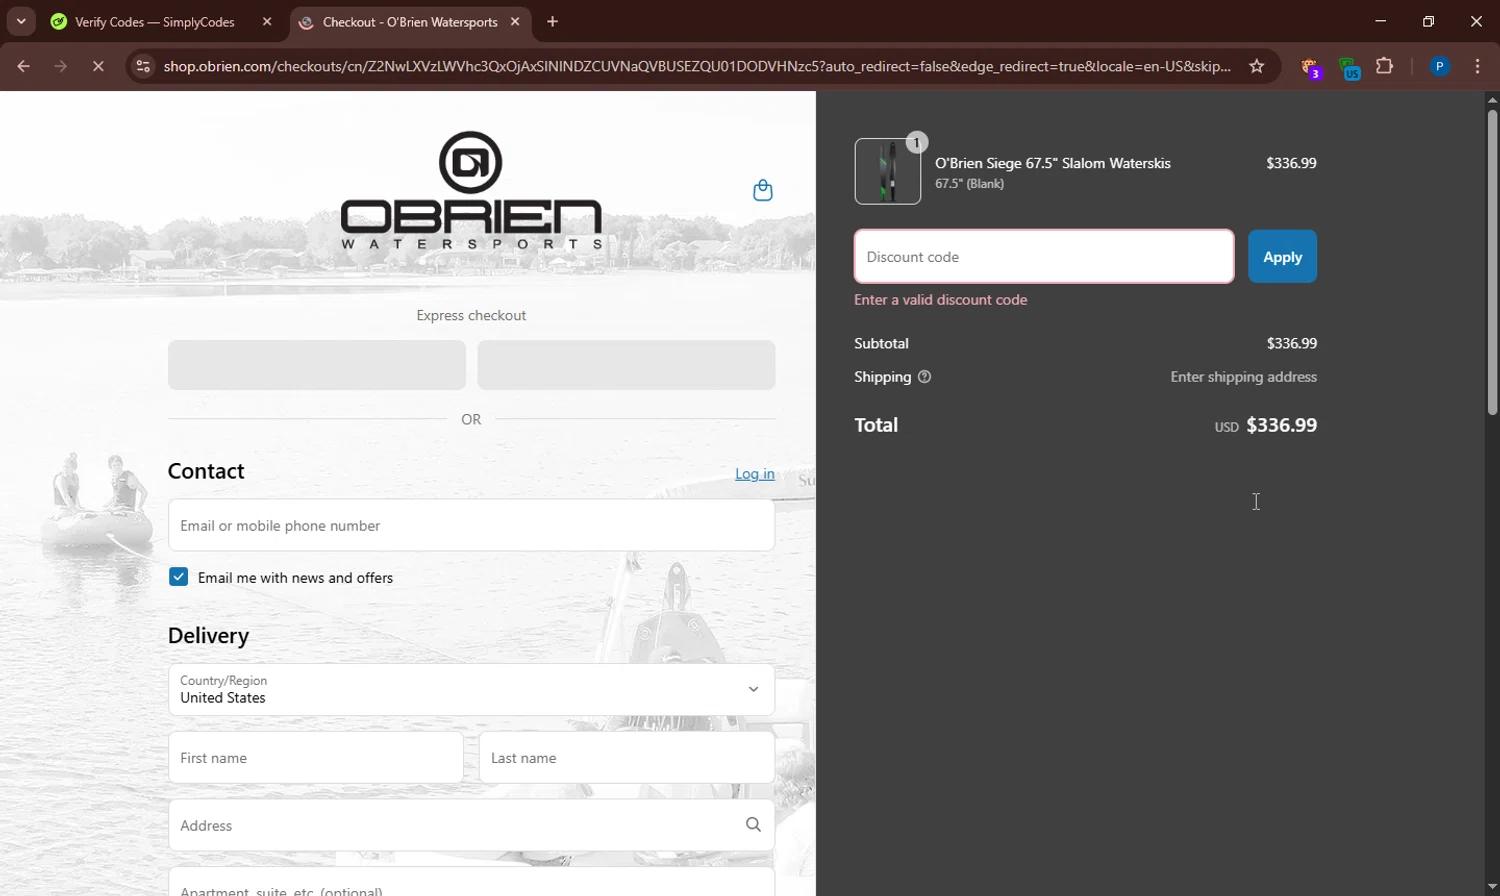
Task: Close the Checkout O'Brien Watersports tab
Action: tap(515, 21)
